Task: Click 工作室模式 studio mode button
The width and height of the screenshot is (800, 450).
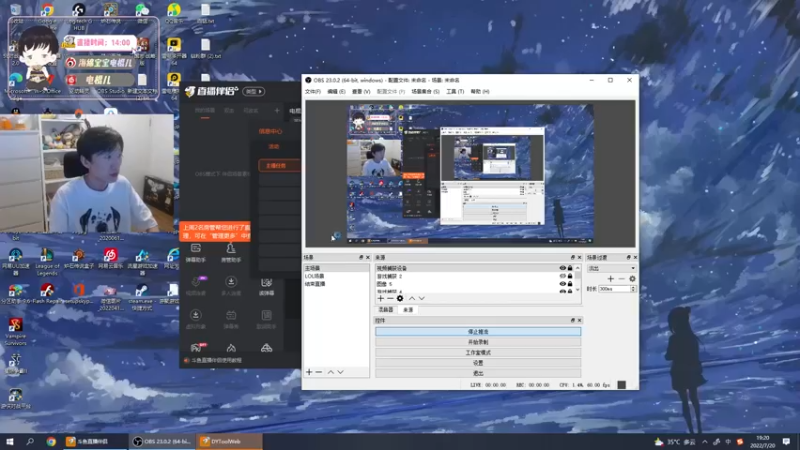Action: [478, 353]
